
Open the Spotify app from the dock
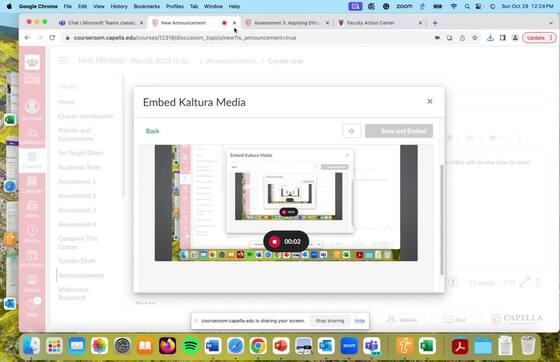[x=191, y=346]
